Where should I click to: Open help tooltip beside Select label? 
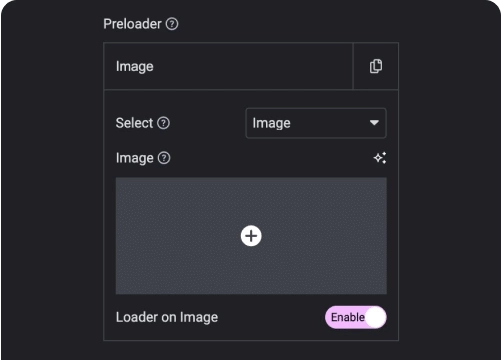coord(163,123)
